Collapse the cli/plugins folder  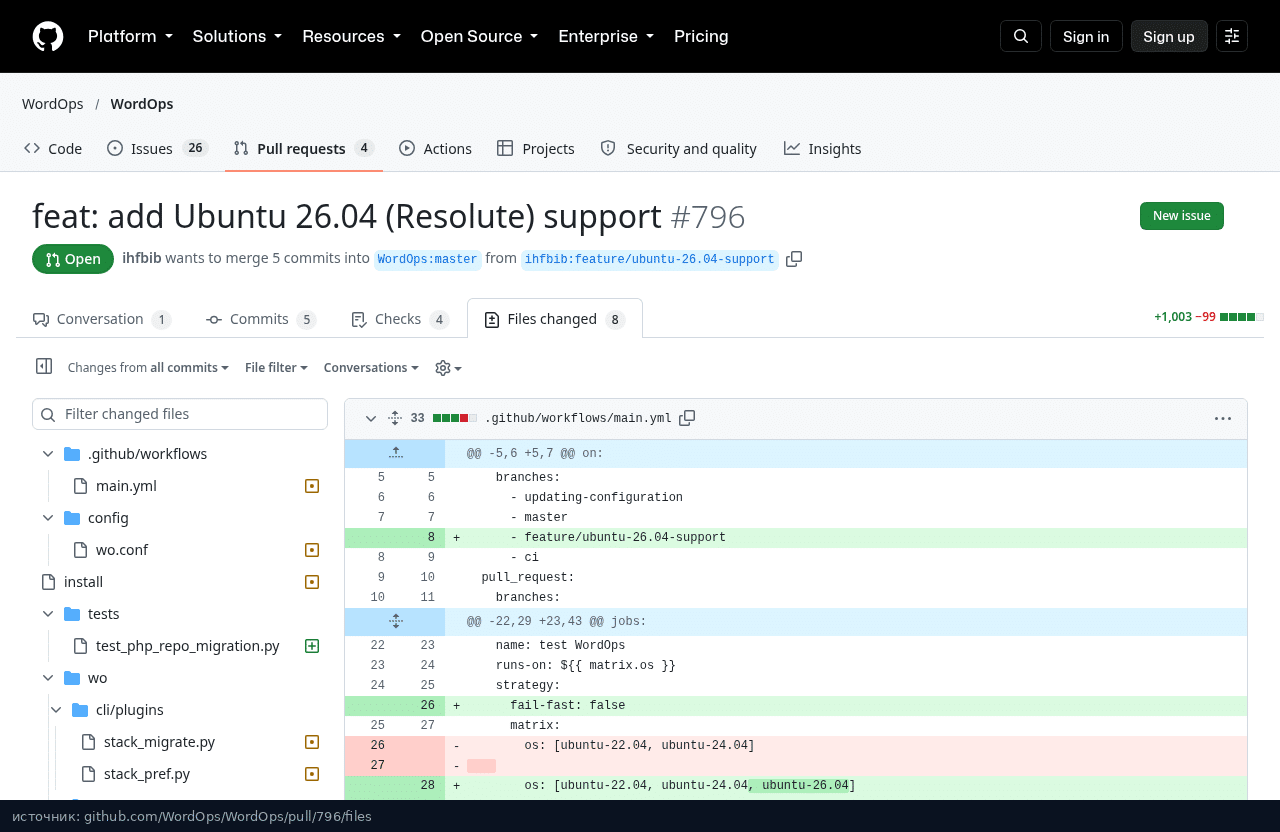56,710
